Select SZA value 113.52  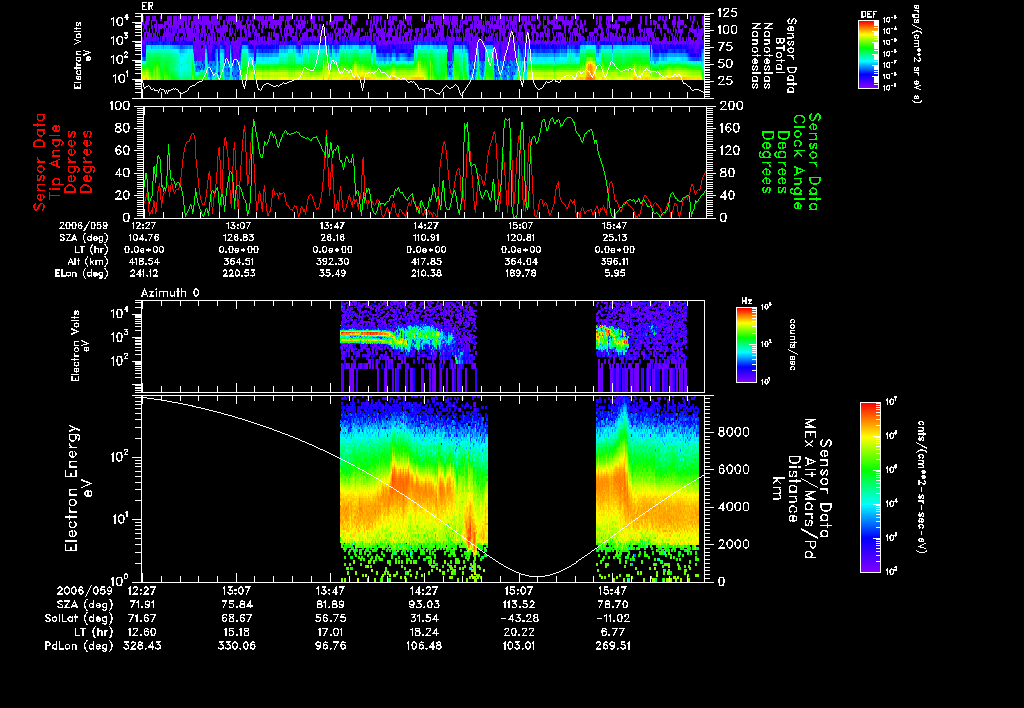coord(518,605)
